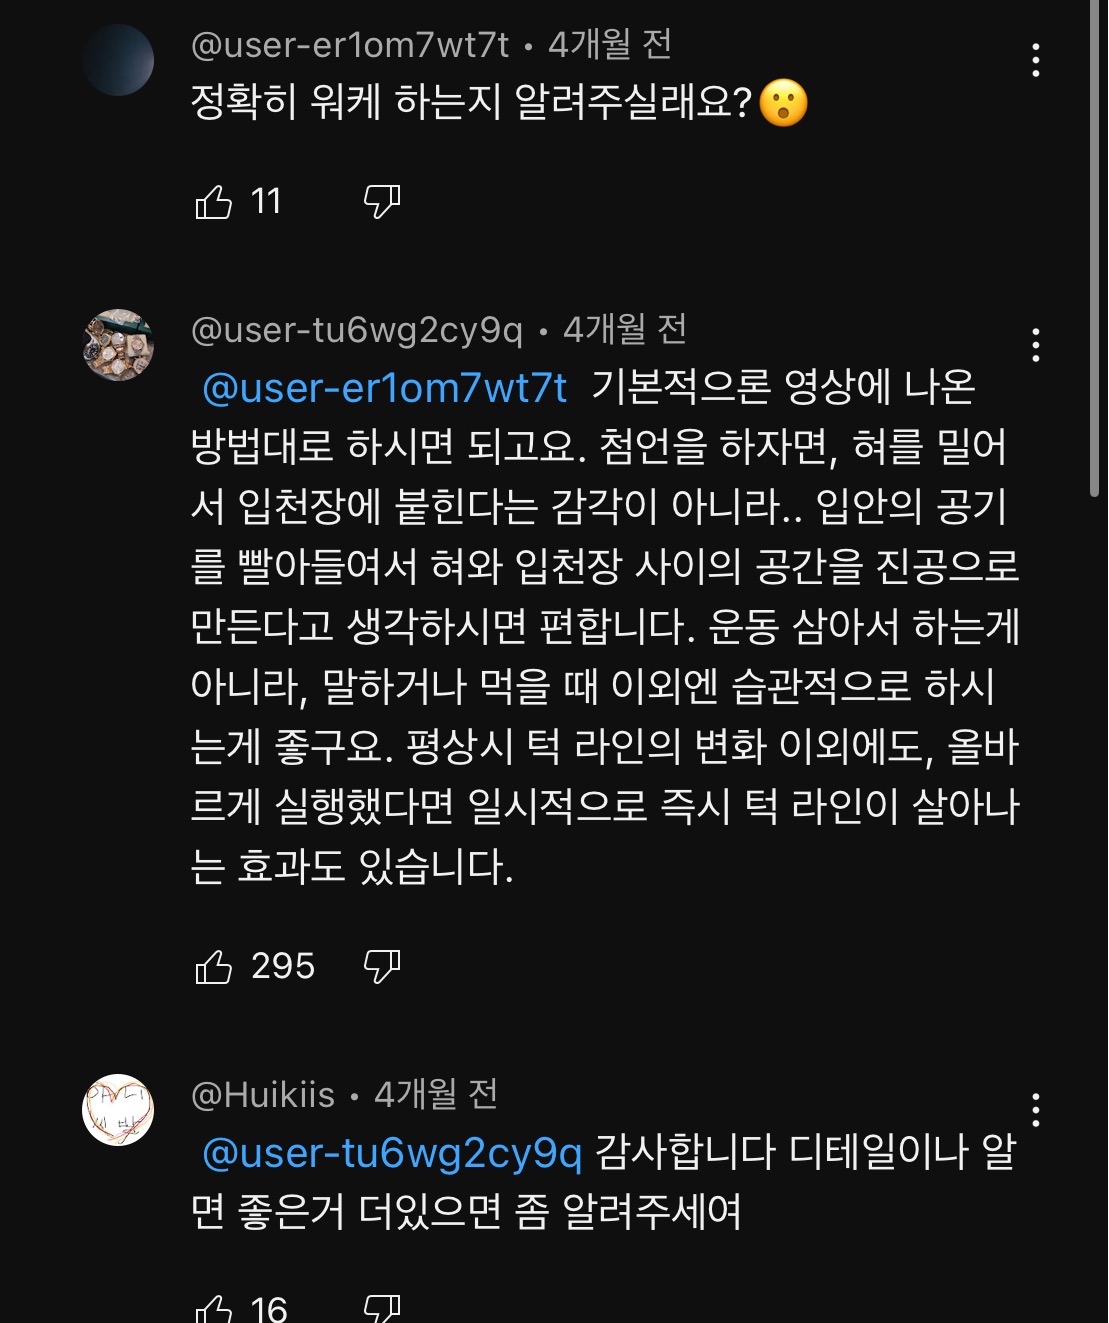Open @user-tu6wg2cy9q watches profile avatar
The height and width of the screenshot is (1323, 1109).
pos(118,345)
